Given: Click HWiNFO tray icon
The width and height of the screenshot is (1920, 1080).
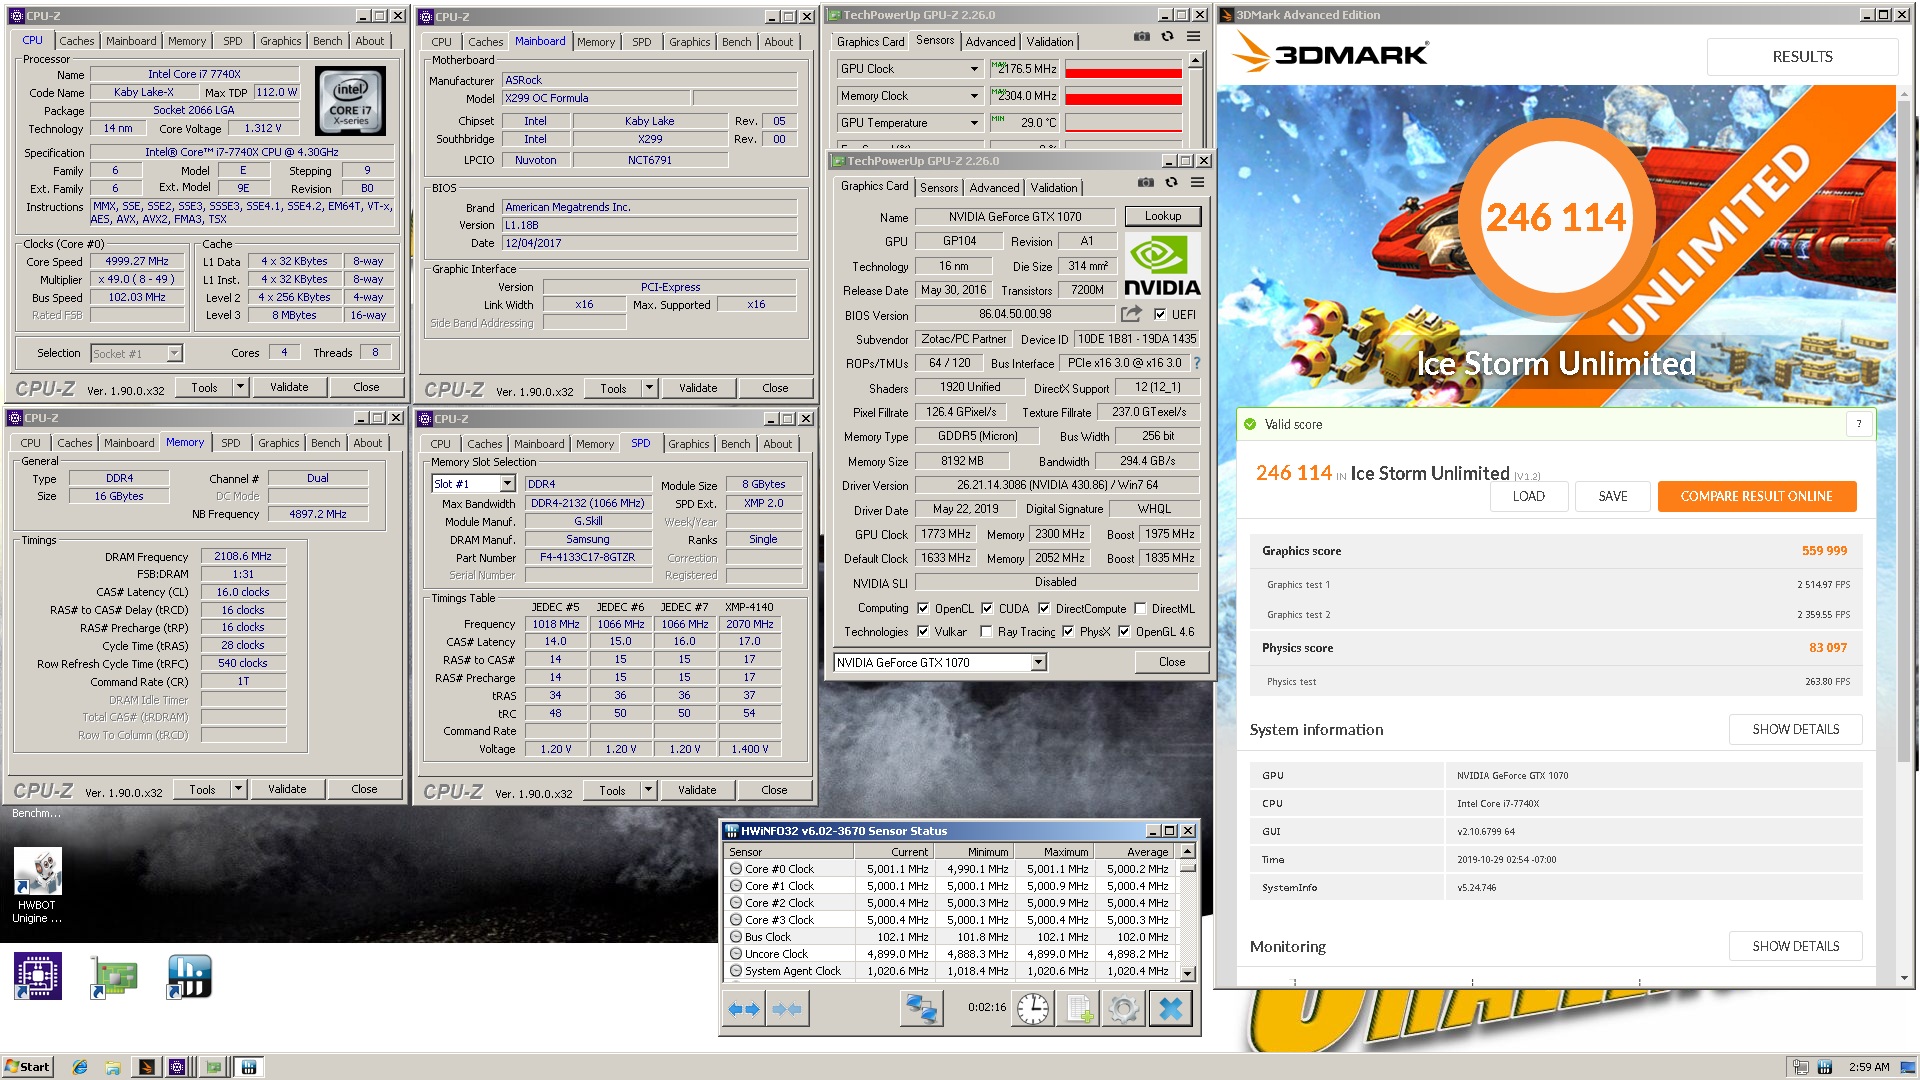Looking at the screenshot, I should tap(1825, 1067).
